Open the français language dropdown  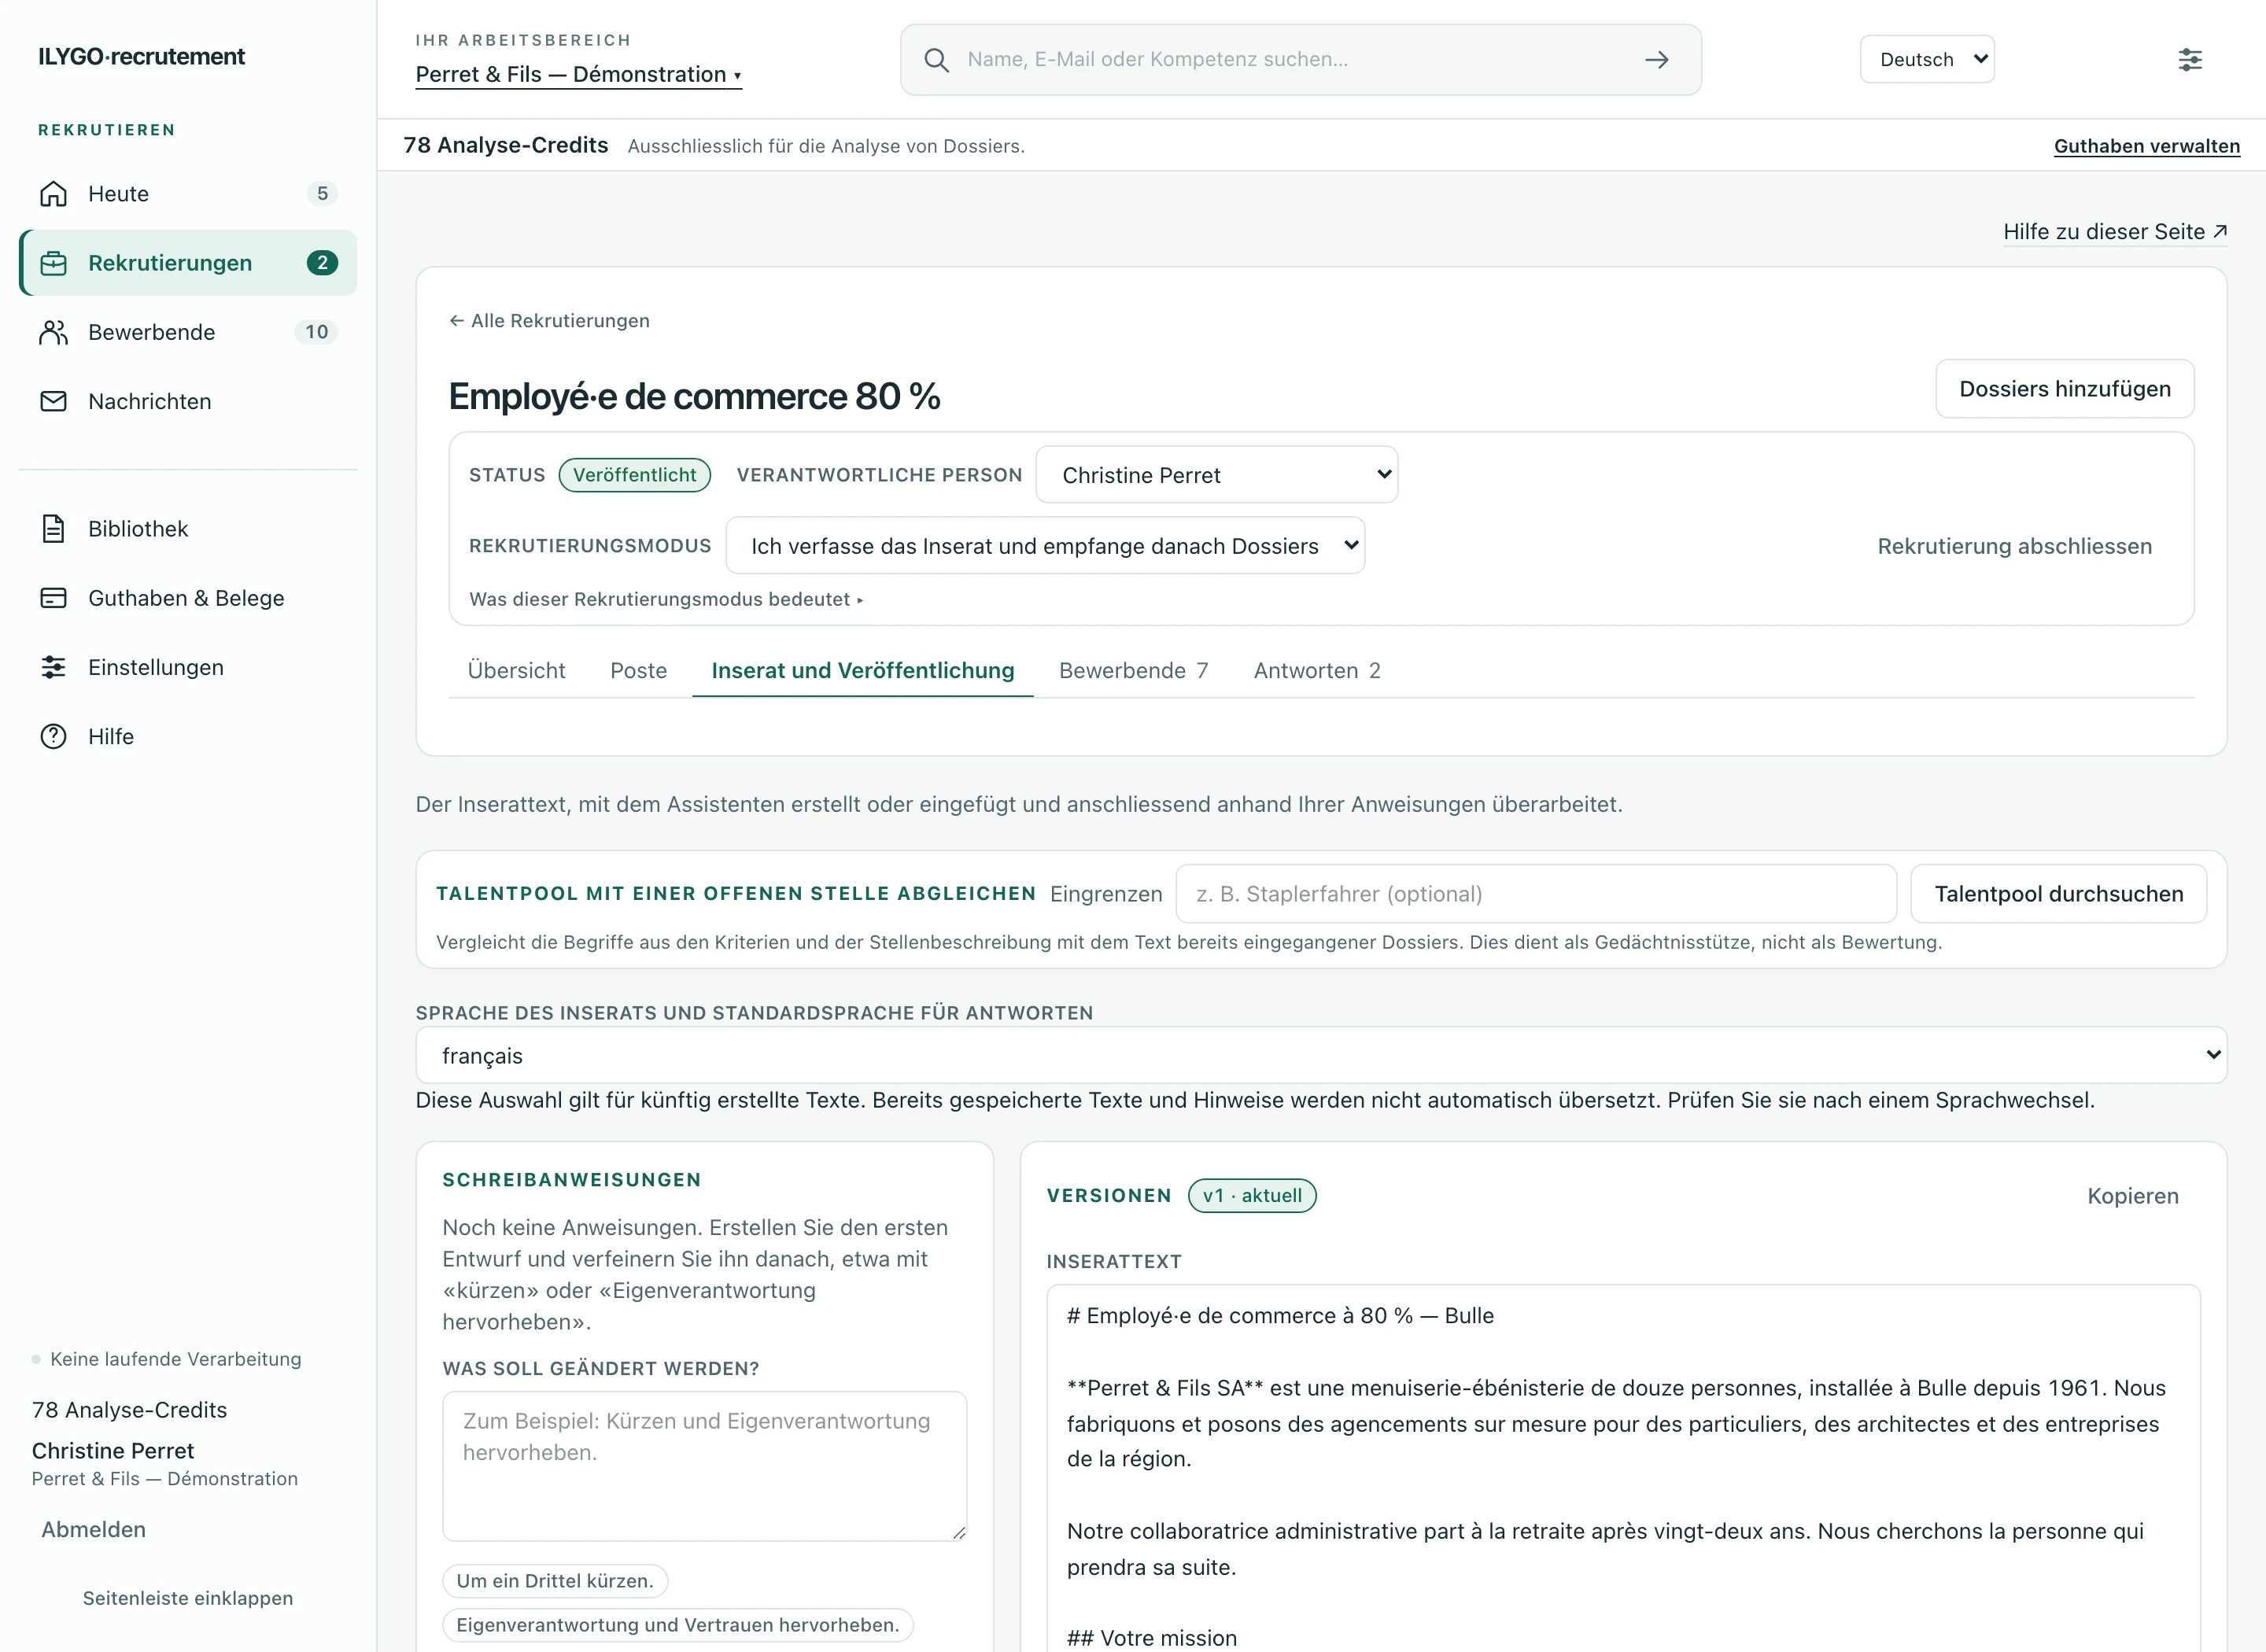pyautogui.click(x=1321, y=1055)
